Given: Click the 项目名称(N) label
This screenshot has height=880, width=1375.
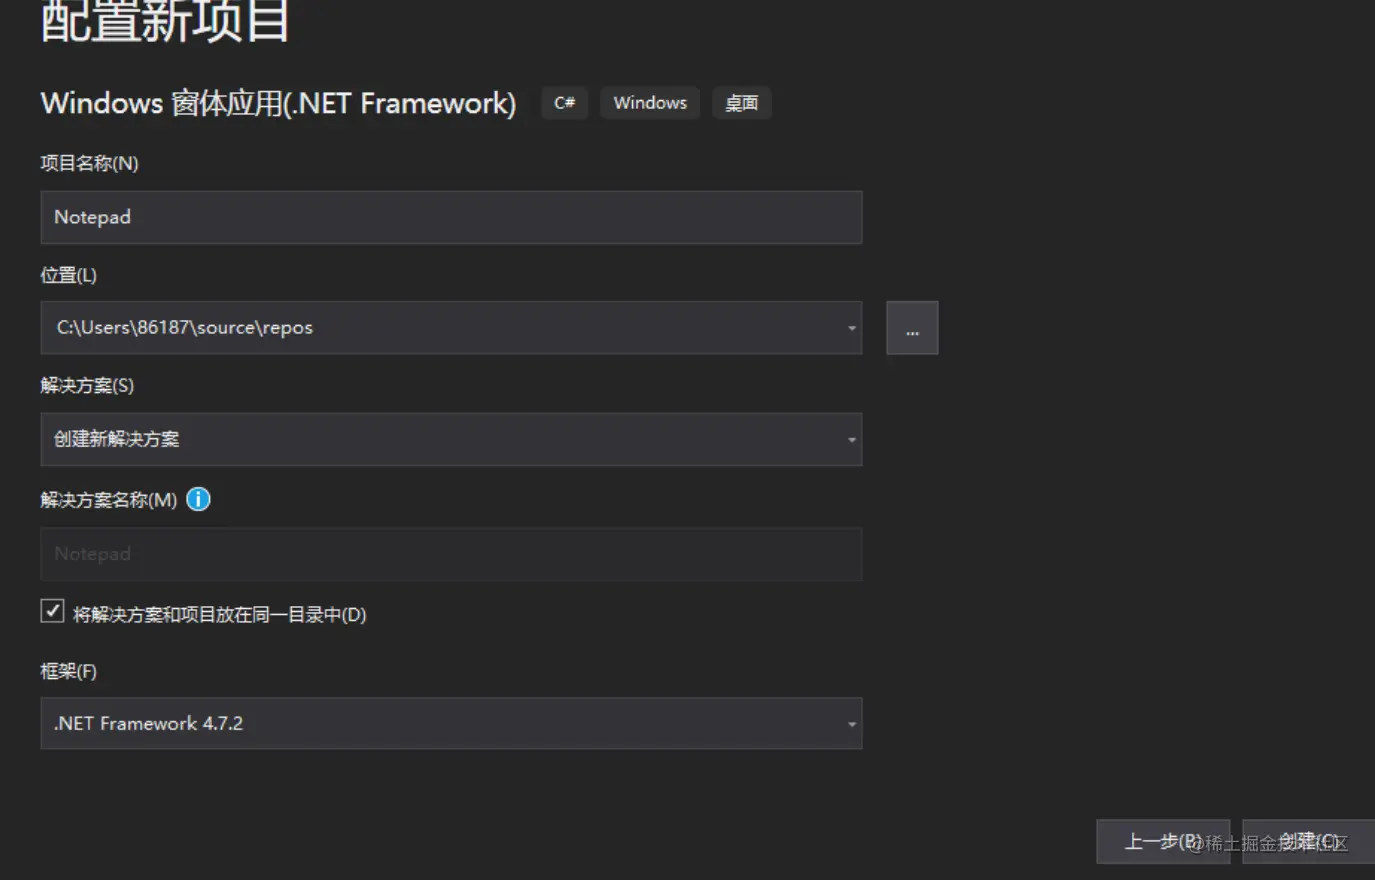Looking at the screenshot, I should tap(89, 163).
